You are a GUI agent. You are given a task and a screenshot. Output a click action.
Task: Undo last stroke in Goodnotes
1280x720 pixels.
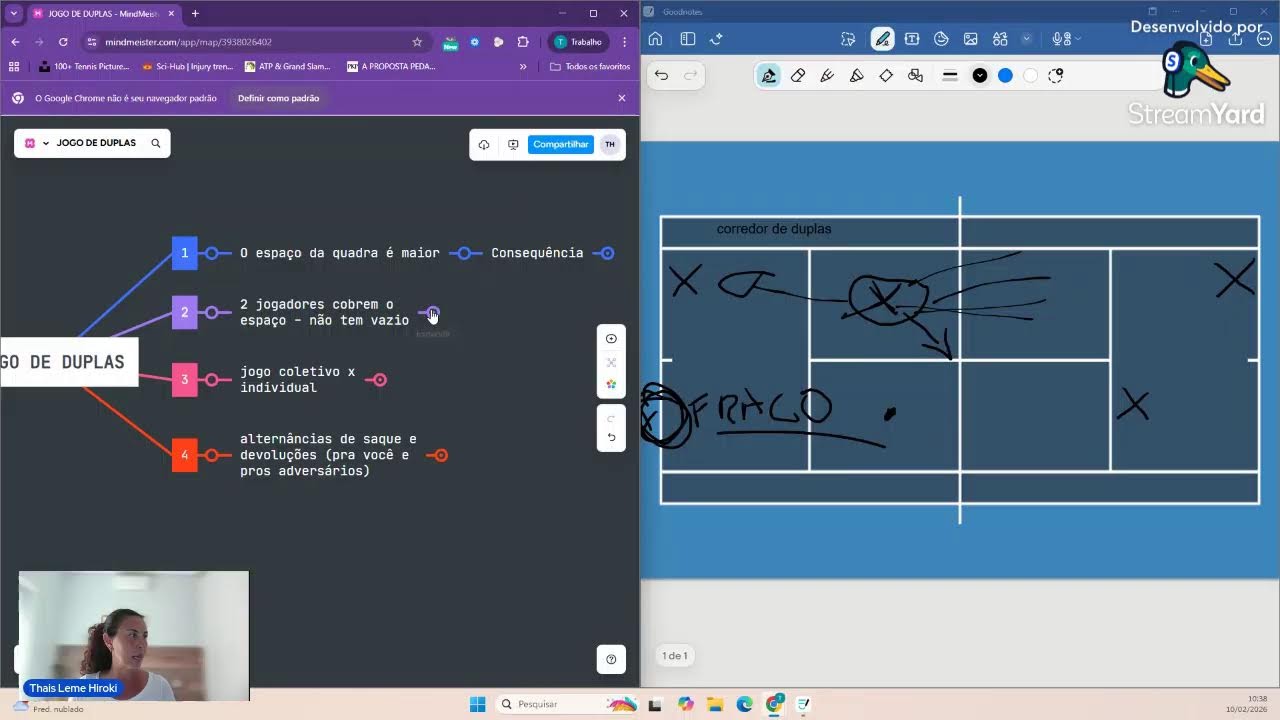click(x=661, y=75)
